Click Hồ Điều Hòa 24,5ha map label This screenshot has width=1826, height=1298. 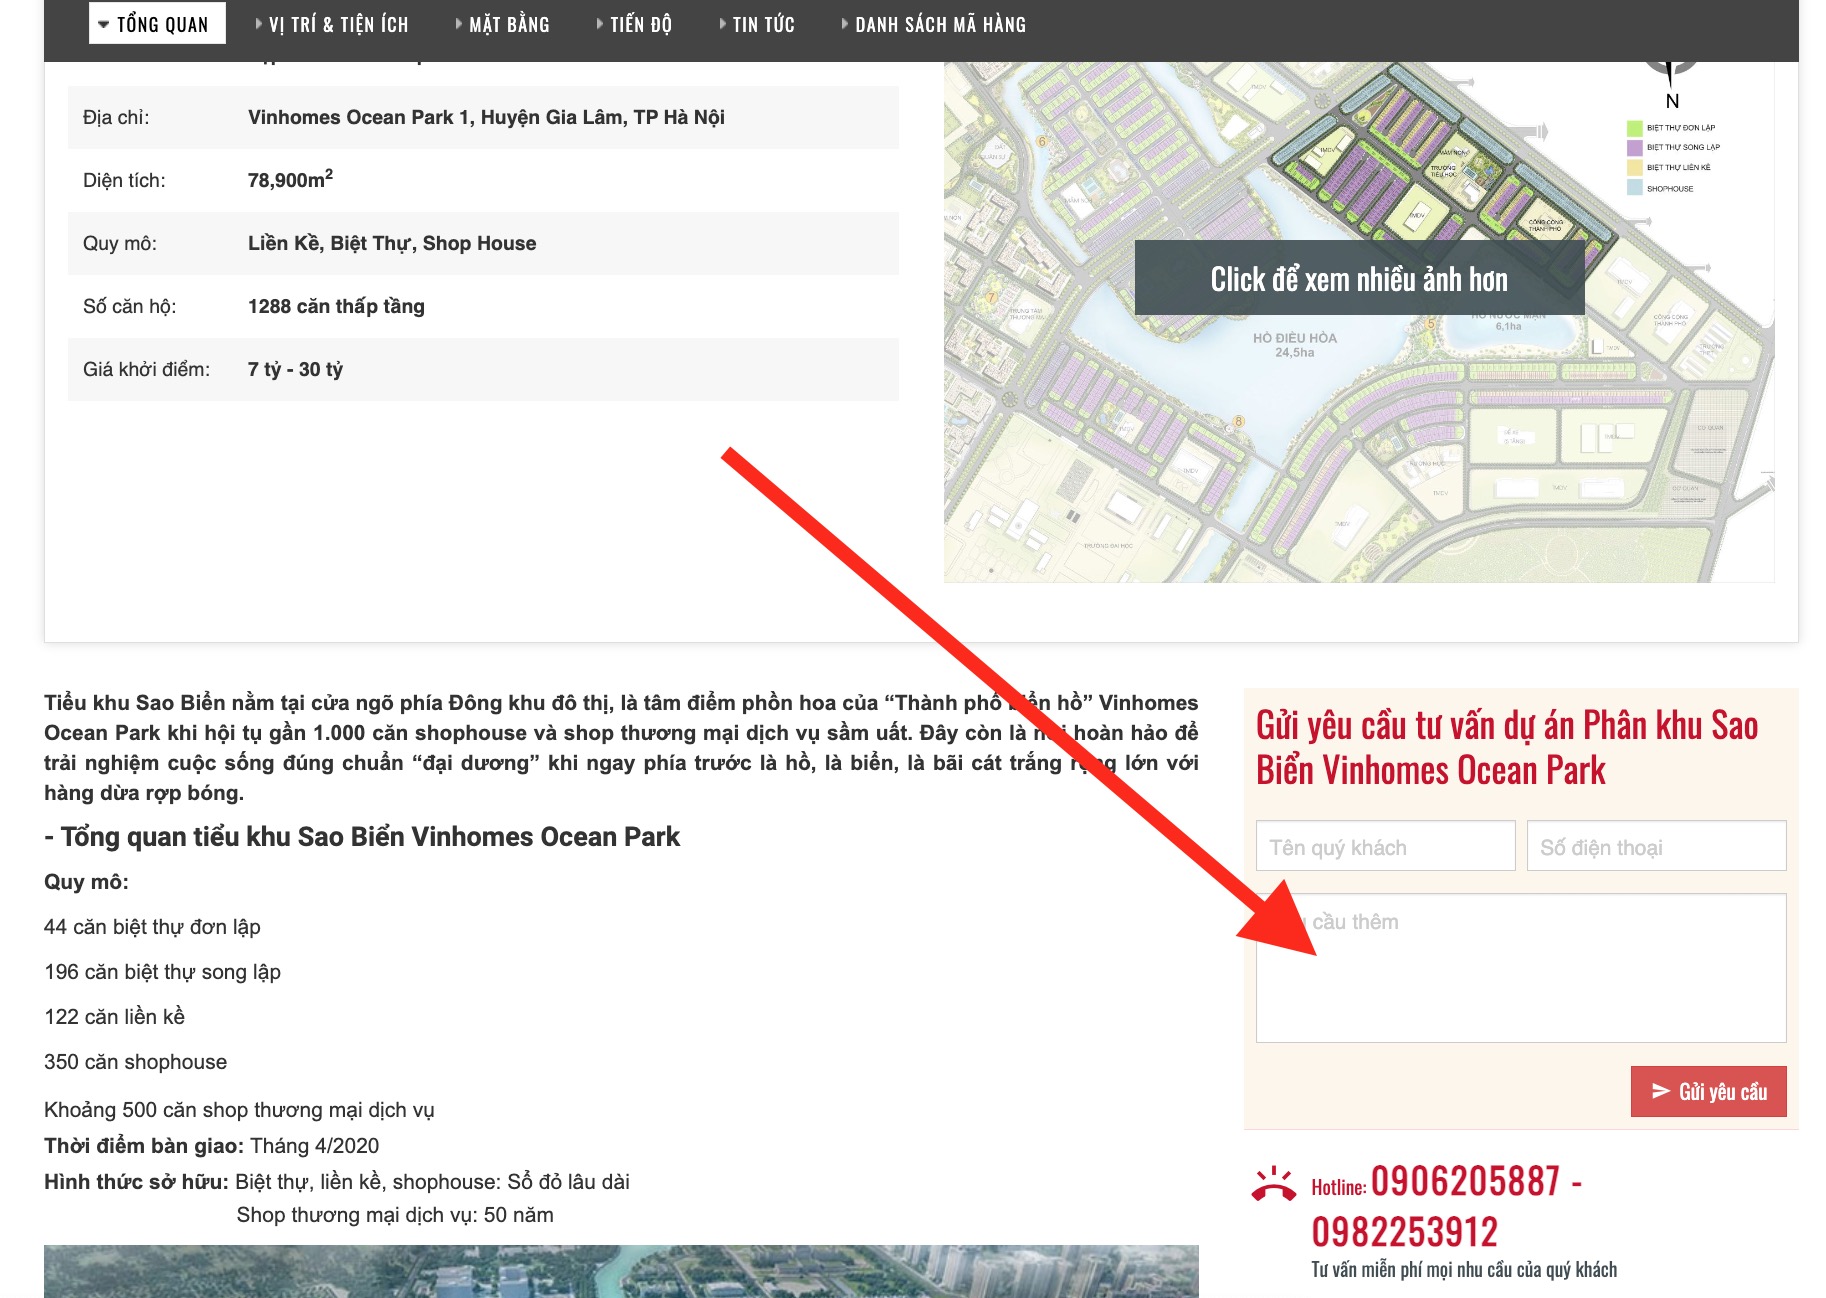pyautogui.click(x=1294, y=345)
